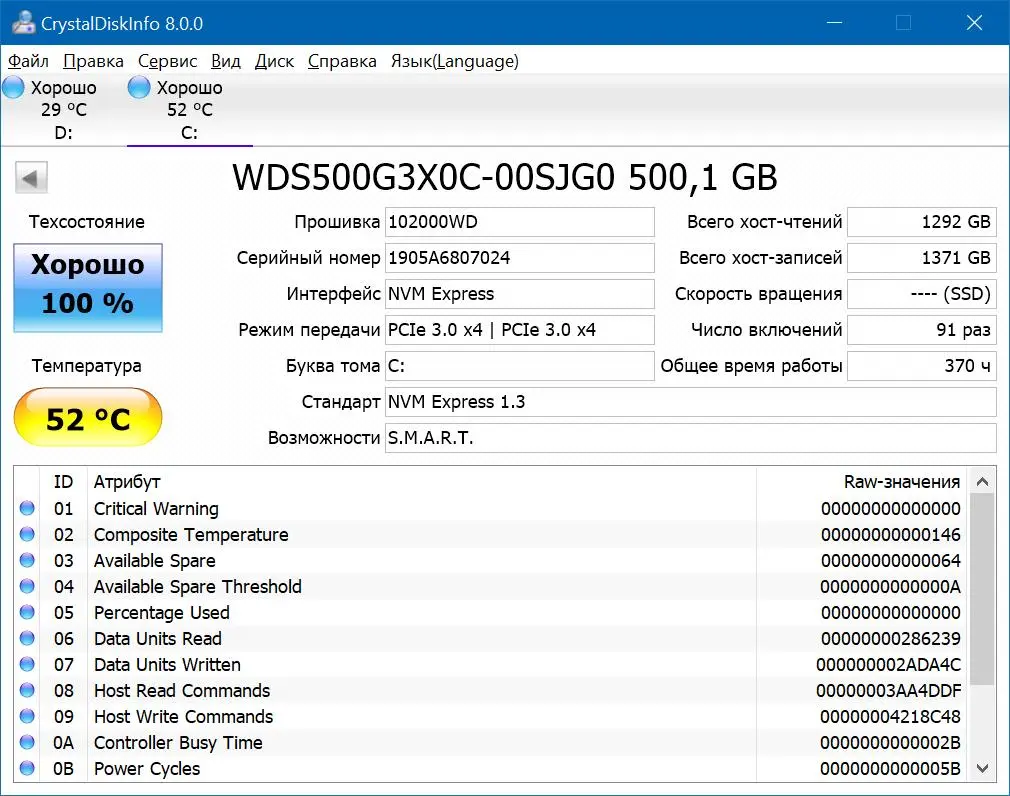Click the power-on count value 91 раз
The image size is (1010, 796).
click(922, 330)
